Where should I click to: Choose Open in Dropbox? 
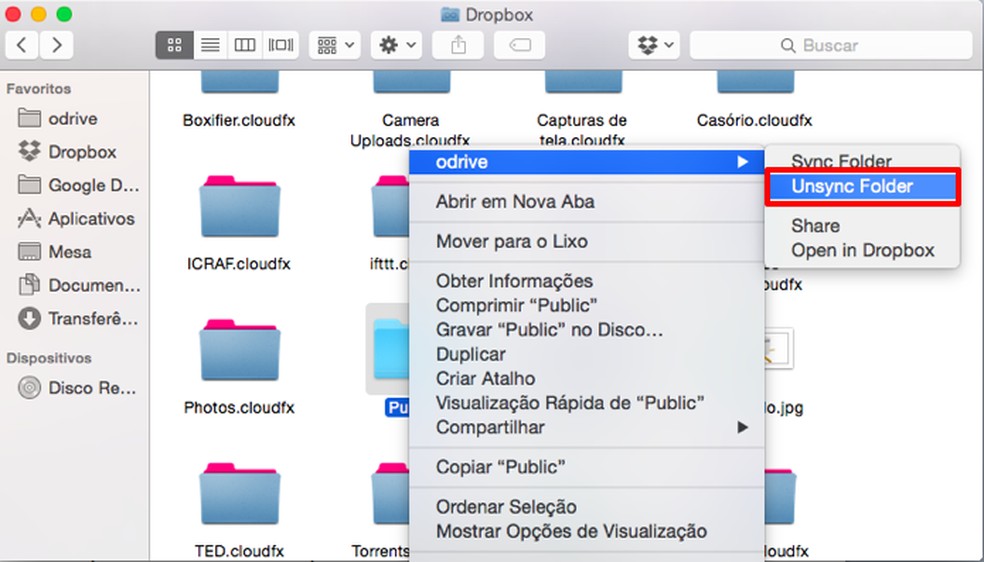(862, 250)
